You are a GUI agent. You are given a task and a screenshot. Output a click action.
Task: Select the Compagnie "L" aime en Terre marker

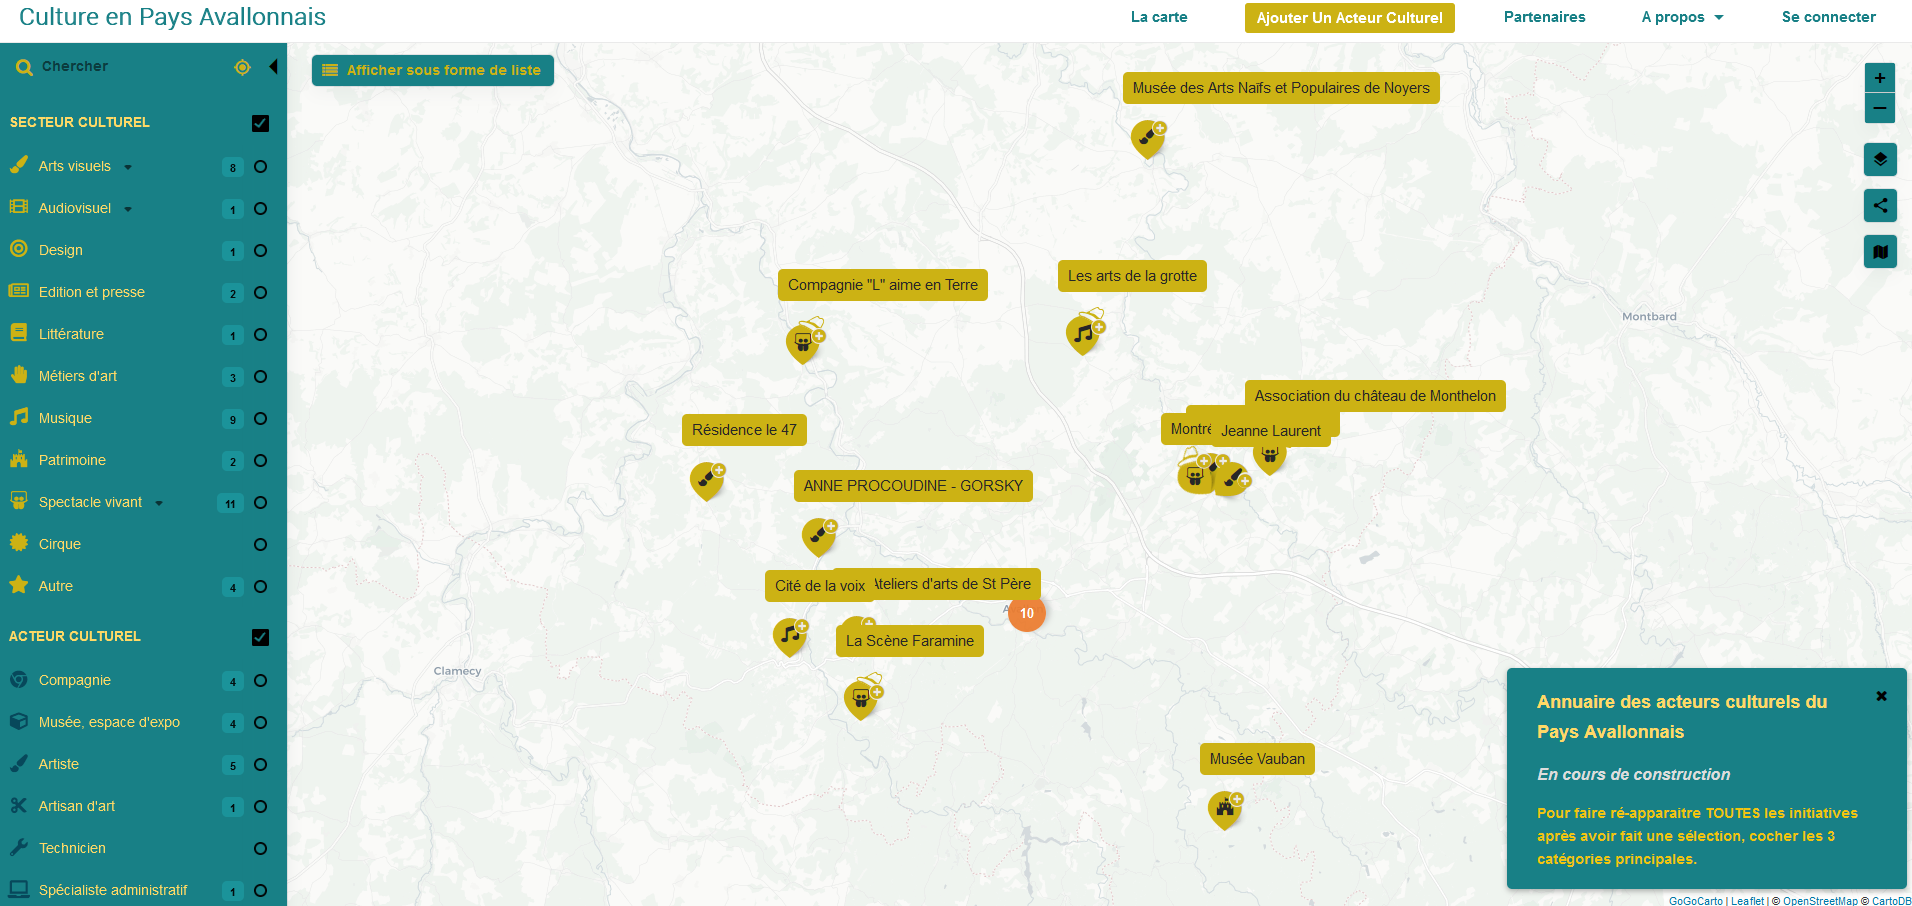[x=804, y=343]
